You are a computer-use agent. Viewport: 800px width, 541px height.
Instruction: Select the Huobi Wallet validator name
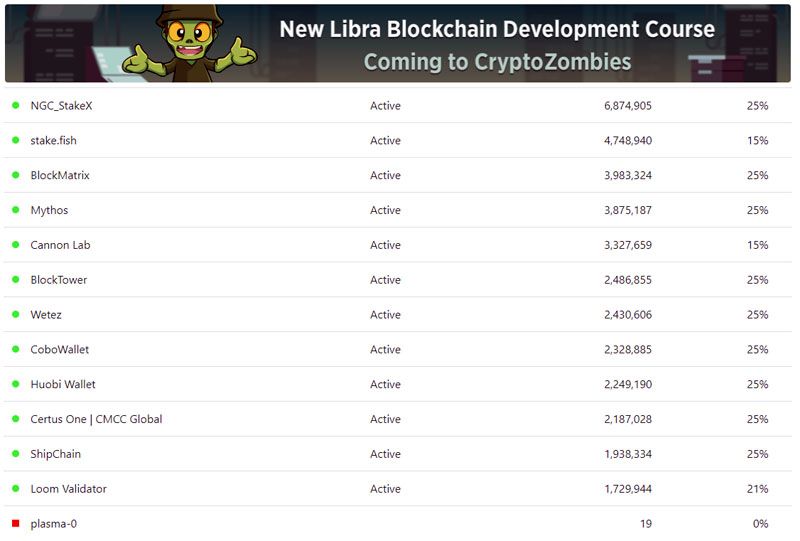tap(63, 384)
